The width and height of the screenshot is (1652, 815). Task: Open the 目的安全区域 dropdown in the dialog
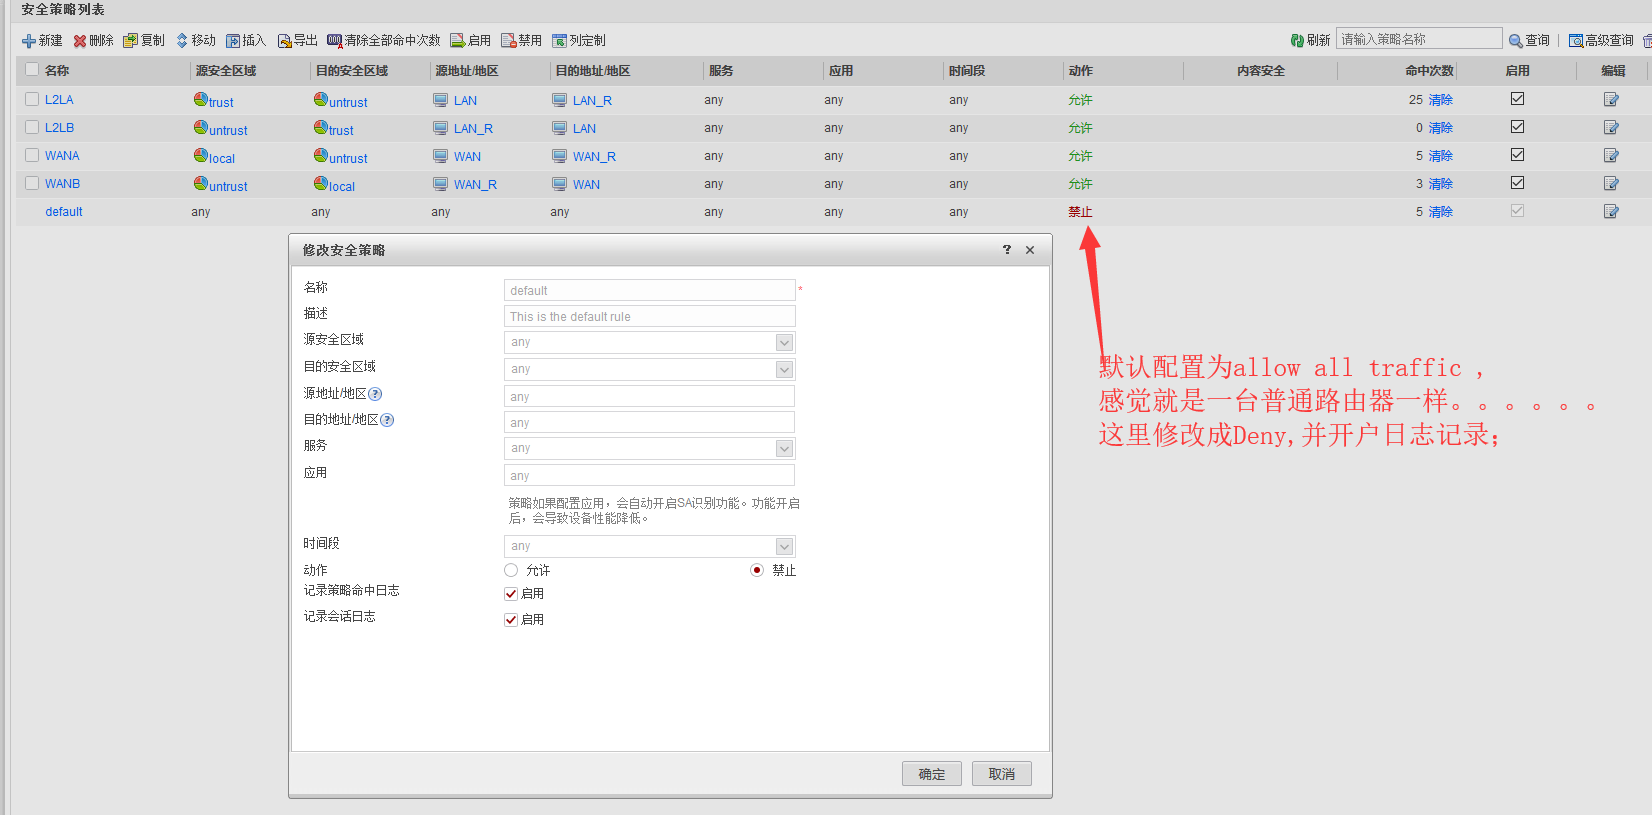(x=784, y=370)
